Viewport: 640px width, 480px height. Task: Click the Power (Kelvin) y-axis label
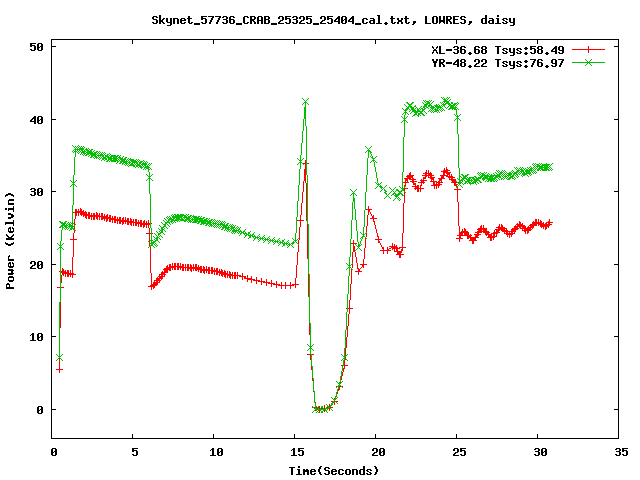(x=10, y=241)
